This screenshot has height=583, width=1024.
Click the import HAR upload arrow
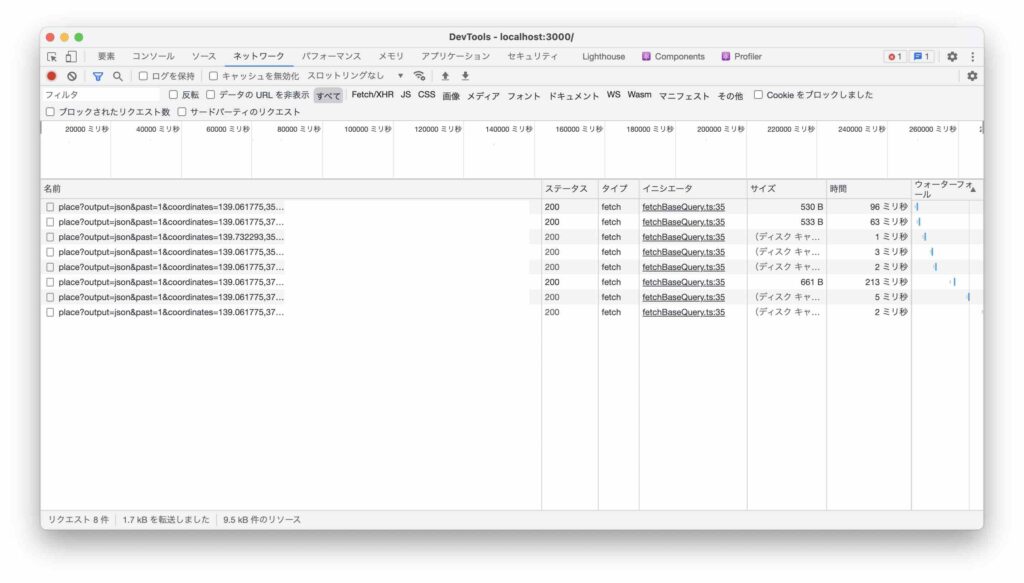tap(445, 76)
